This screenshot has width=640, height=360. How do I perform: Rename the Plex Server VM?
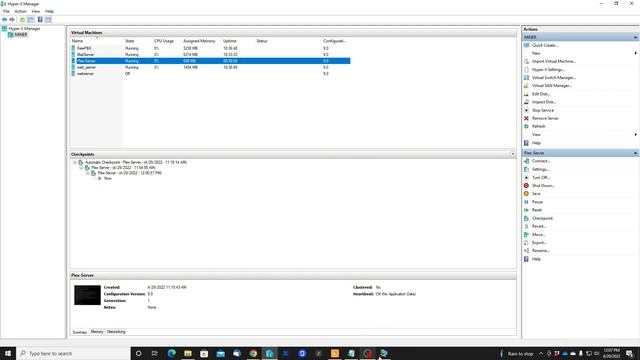coord(540,251)
